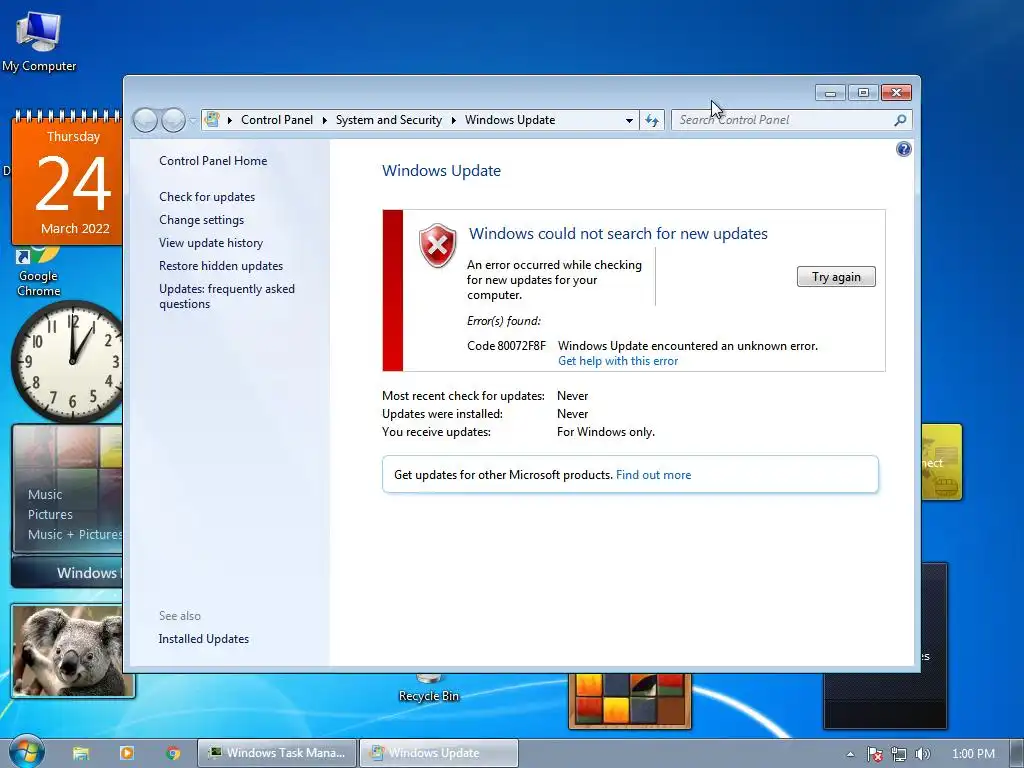Open Change settings in the sidebar
The width and height of the screenshot is (1024, 768).
(201, 220)
